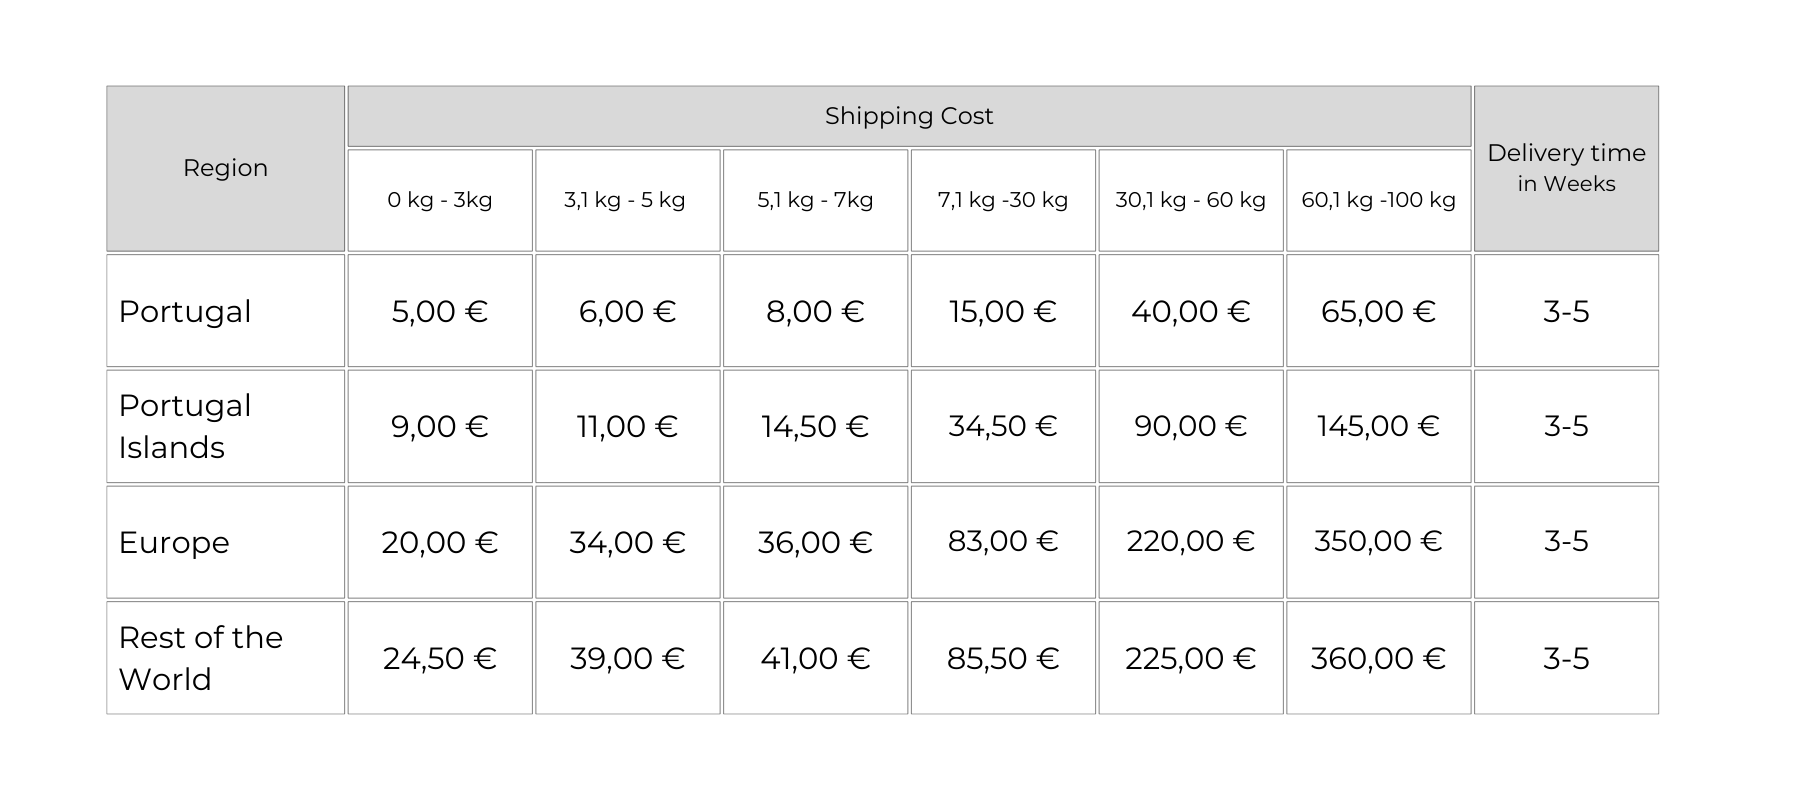Select the 65,00 € price cell
Screen dimensions: 1800x800
pos(1378,311)
